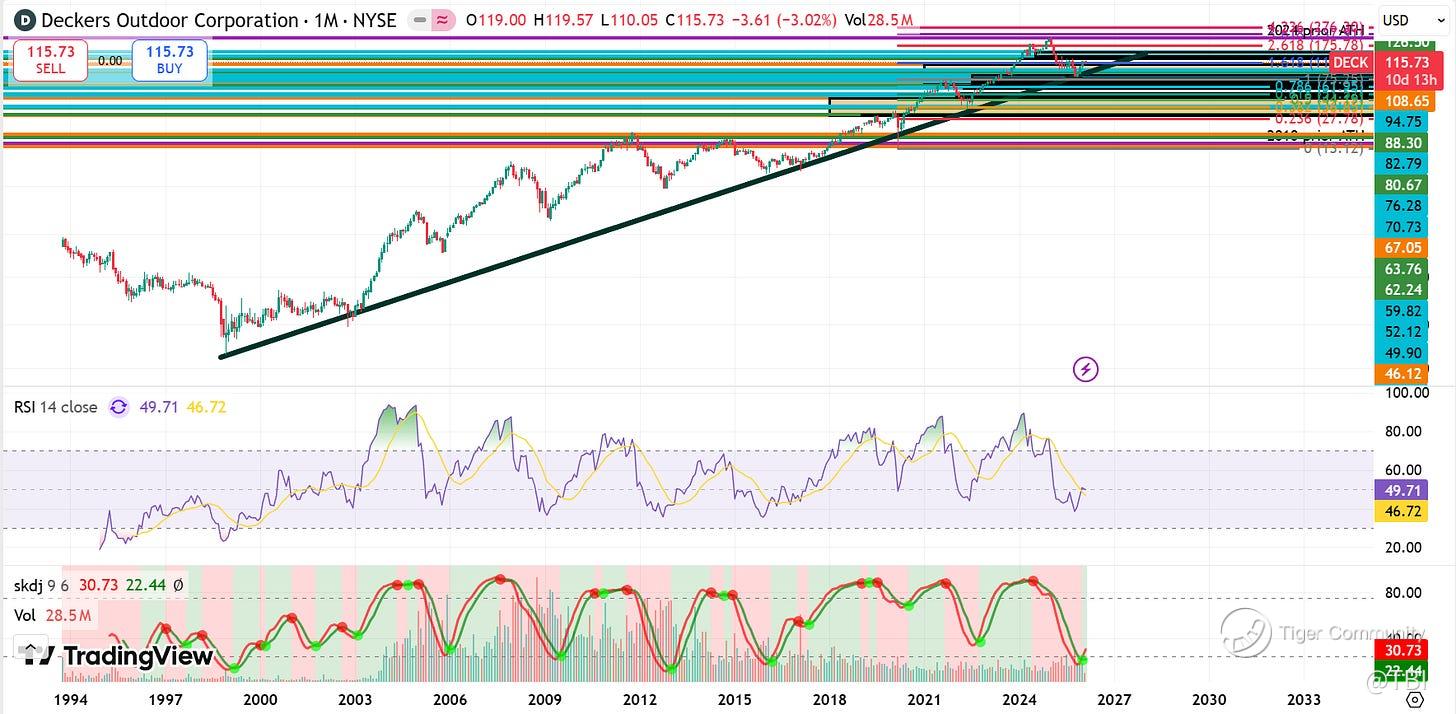Image resolution: width=1456 pixels, height=714 pixels.
Task: Click the Vol 28.5M value in header
Action: [879, 20]
